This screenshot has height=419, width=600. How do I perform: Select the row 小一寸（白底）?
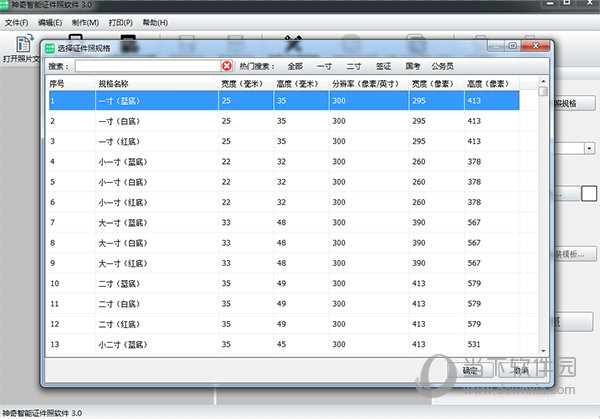pos(284,182)
